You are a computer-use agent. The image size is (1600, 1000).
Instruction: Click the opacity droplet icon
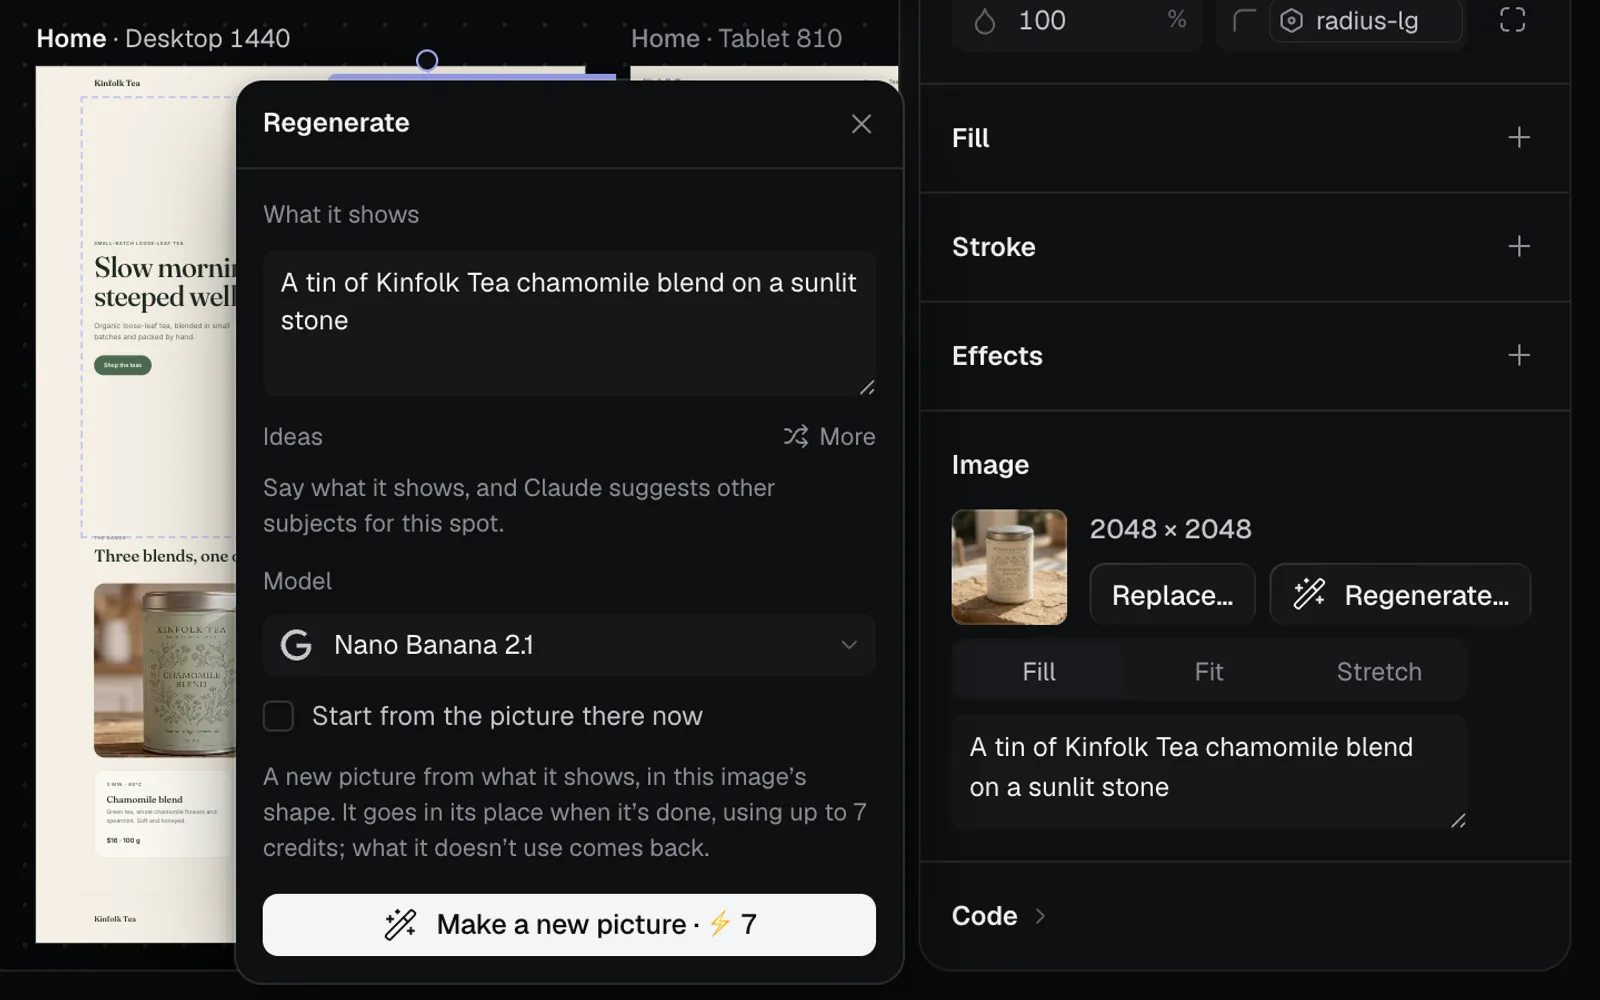[x=985, y=21]
